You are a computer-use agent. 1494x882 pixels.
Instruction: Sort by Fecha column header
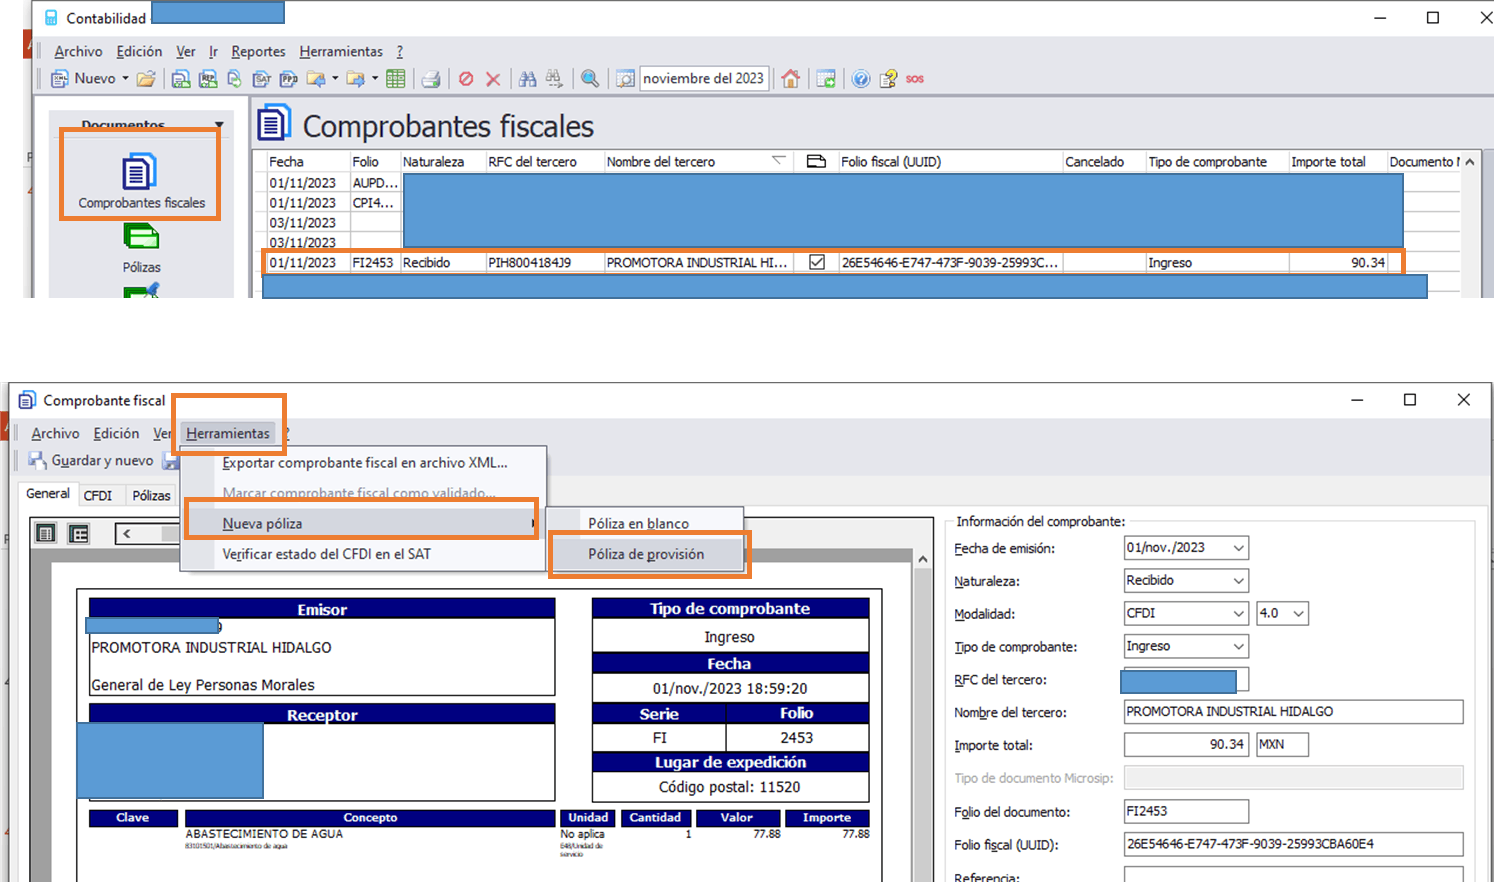tap(306, 162)
